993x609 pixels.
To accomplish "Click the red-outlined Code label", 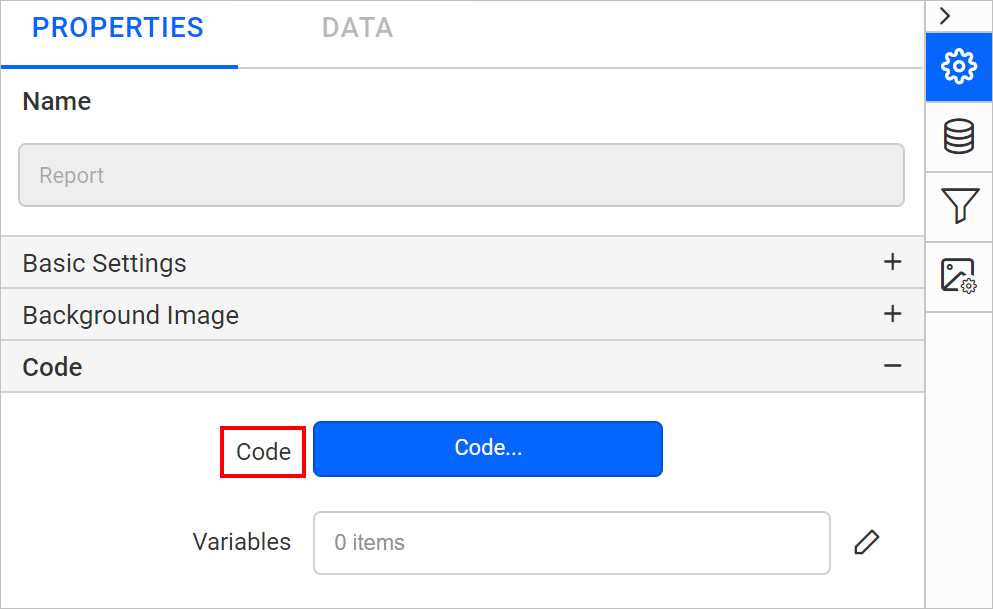I will pos(262,452).
